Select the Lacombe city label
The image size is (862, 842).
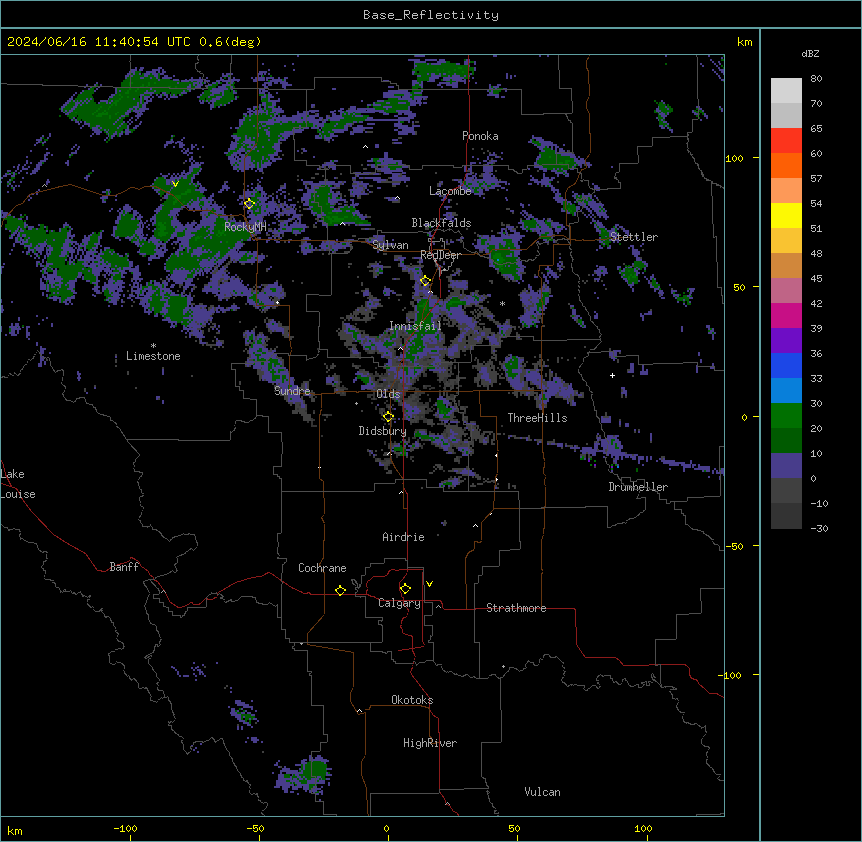click(x=450, y=191)
